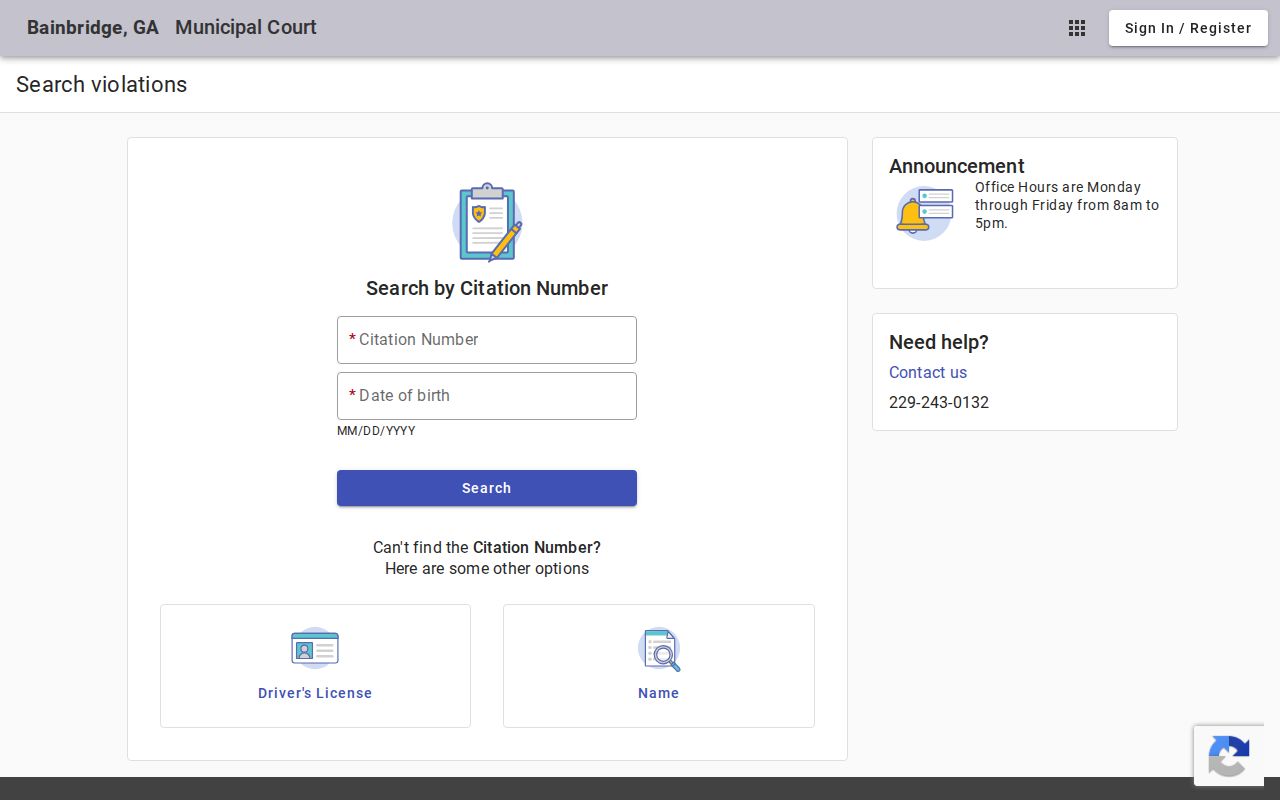Focus the Citation Number field
Viewport: 1280px width, 800px height.
487,340
